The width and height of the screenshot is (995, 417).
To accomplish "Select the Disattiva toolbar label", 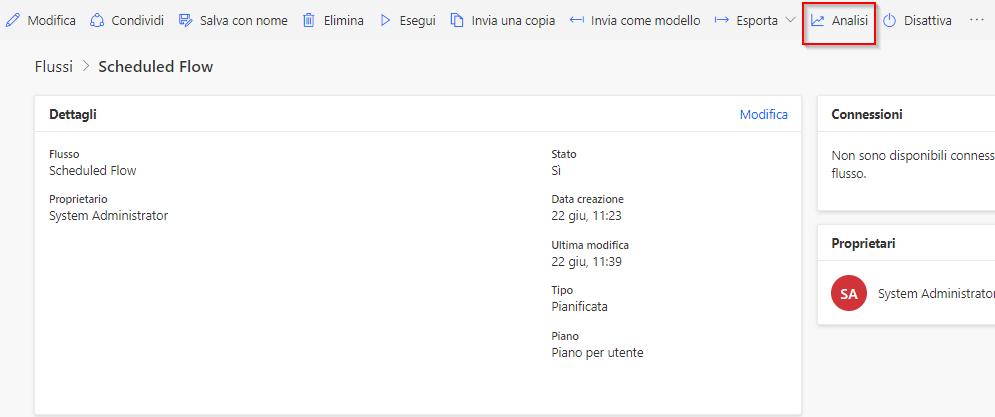I will click(928, 21).
